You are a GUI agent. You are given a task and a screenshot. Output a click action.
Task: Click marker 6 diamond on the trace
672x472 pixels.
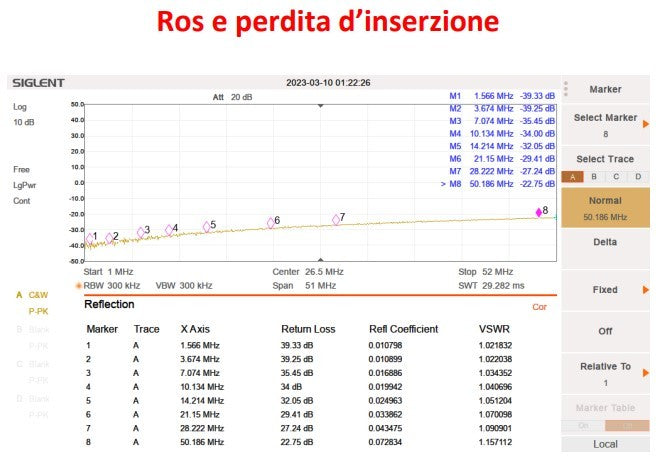click(x=271, y=223)
